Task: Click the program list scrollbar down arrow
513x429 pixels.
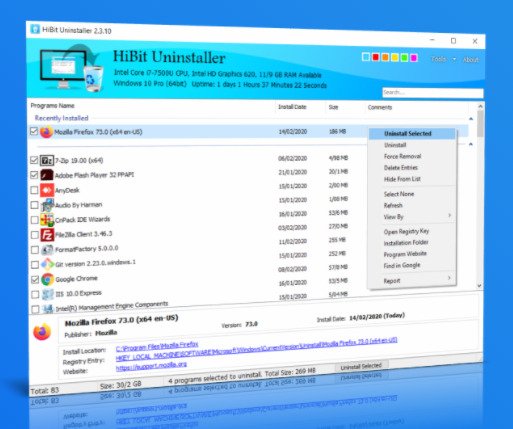Action: (x=479, y=286)
